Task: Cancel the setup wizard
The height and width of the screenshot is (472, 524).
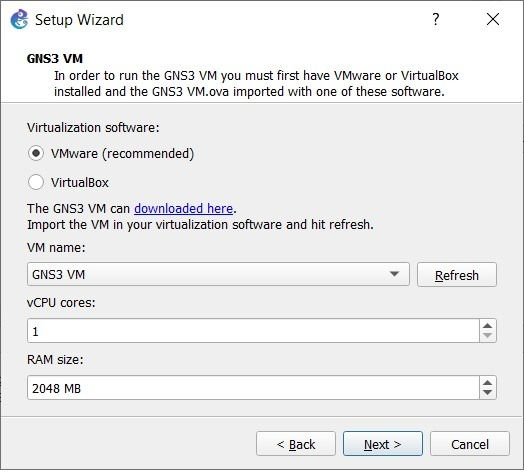Action: click(470, 444)
